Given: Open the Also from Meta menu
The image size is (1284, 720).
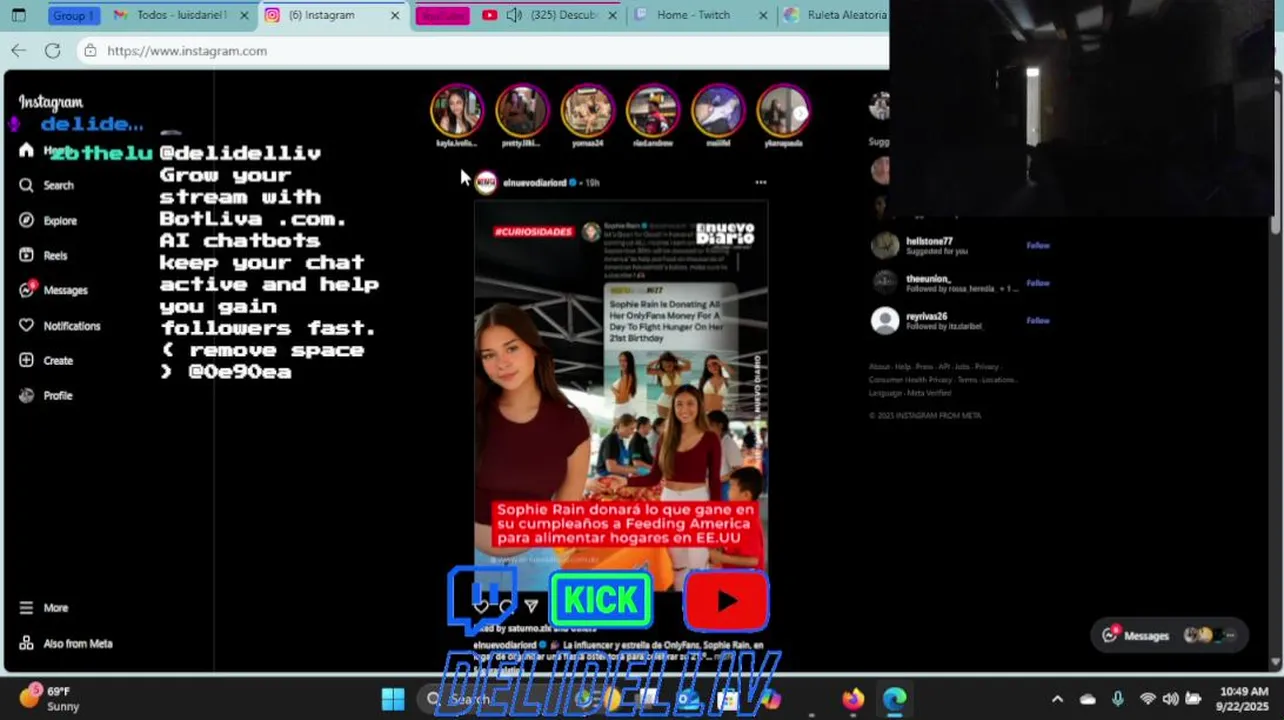Looking at the screenshot, I should click(66, 644).
